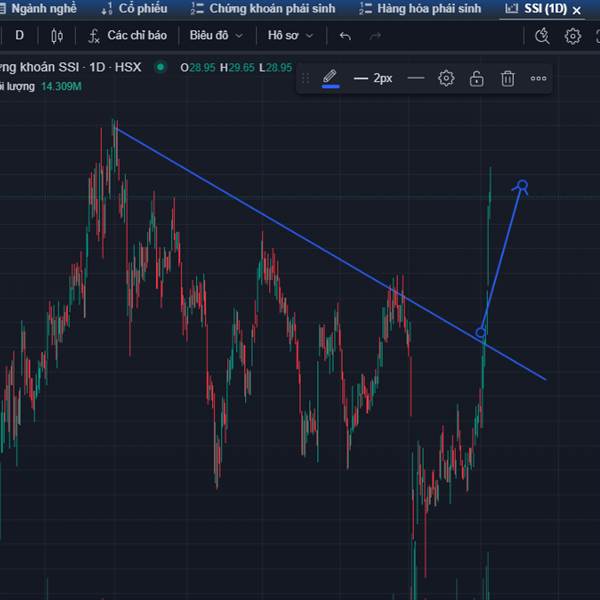Expand the Hồ sơ dropdown

click(290, 36)
